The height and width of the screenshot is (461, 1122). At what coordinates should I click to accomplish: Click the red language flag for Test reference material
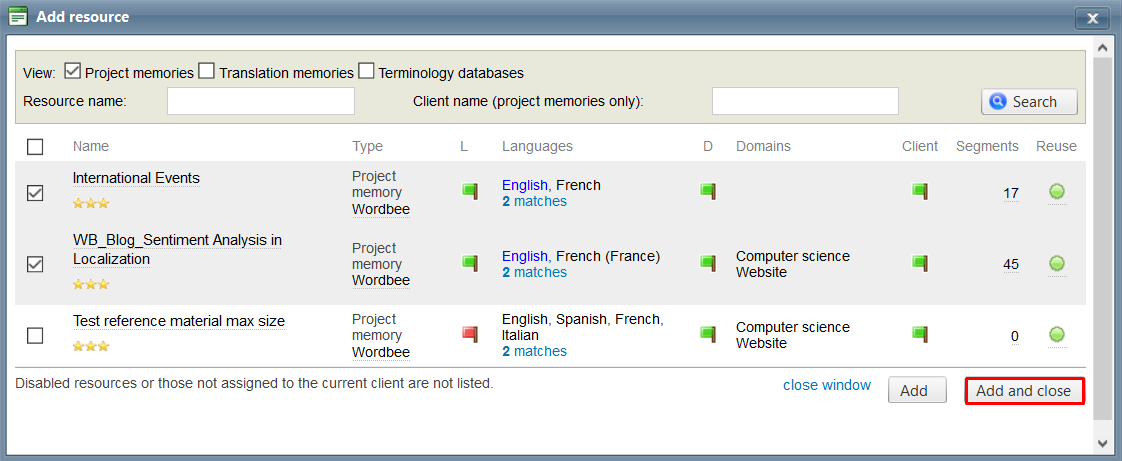coord(469,334)
